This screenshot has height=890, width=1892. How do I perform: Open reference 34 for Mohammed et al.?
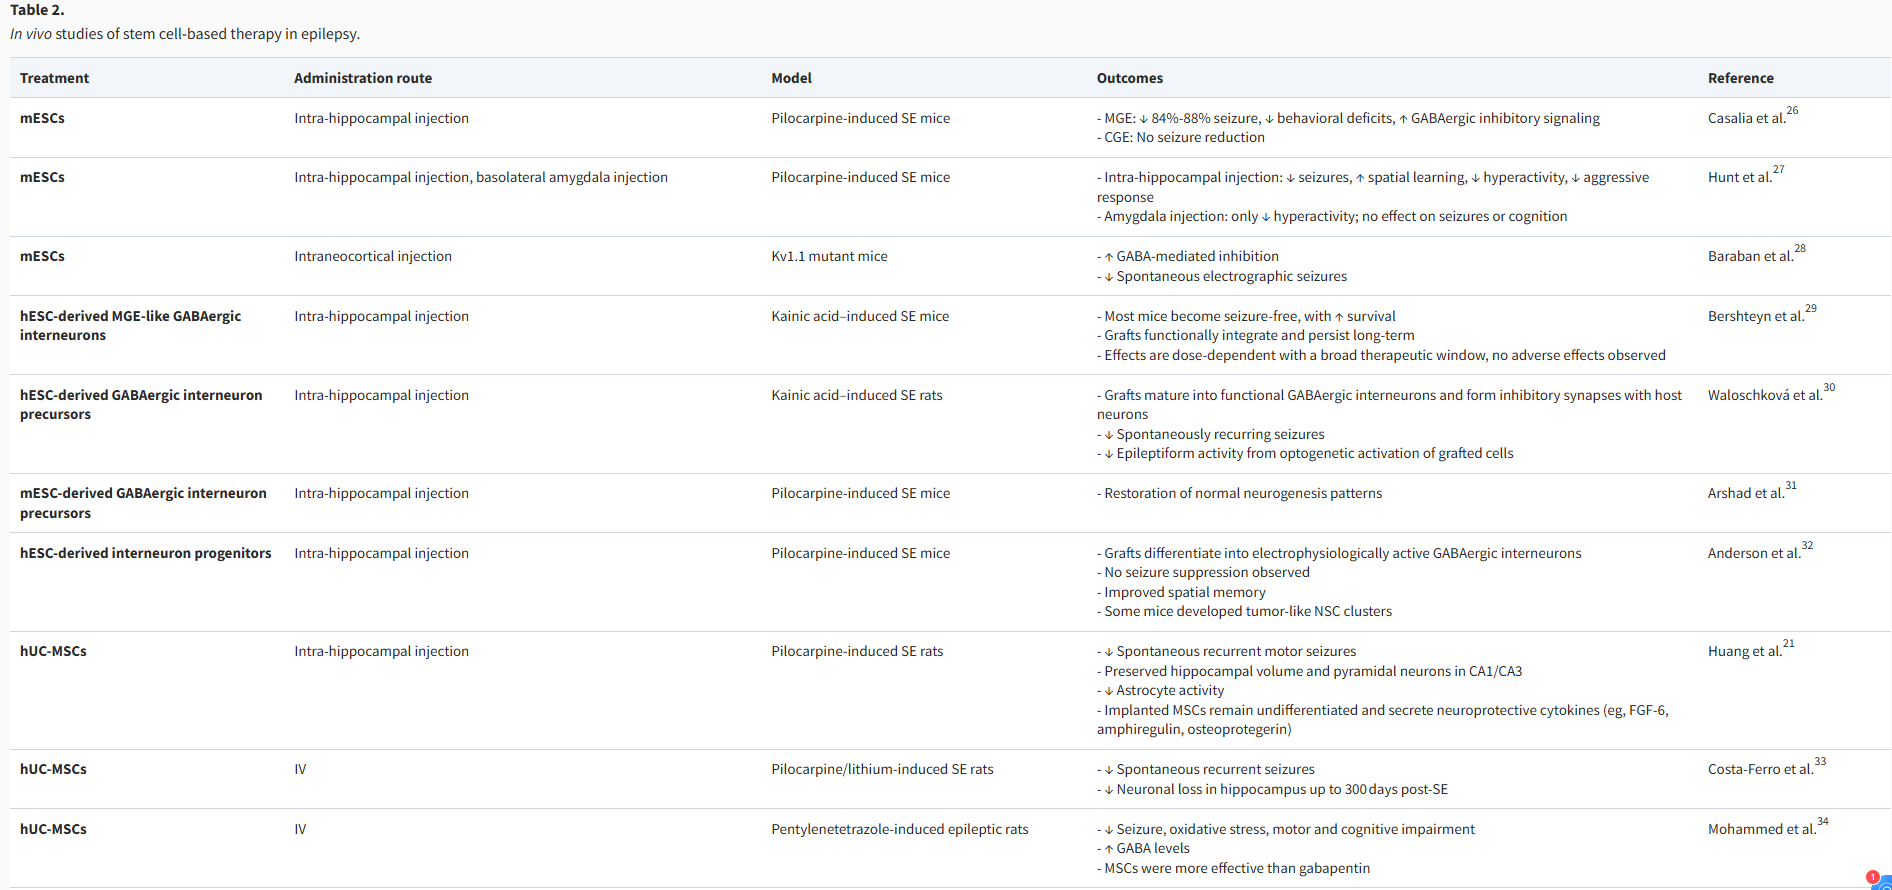(1823, 822)
